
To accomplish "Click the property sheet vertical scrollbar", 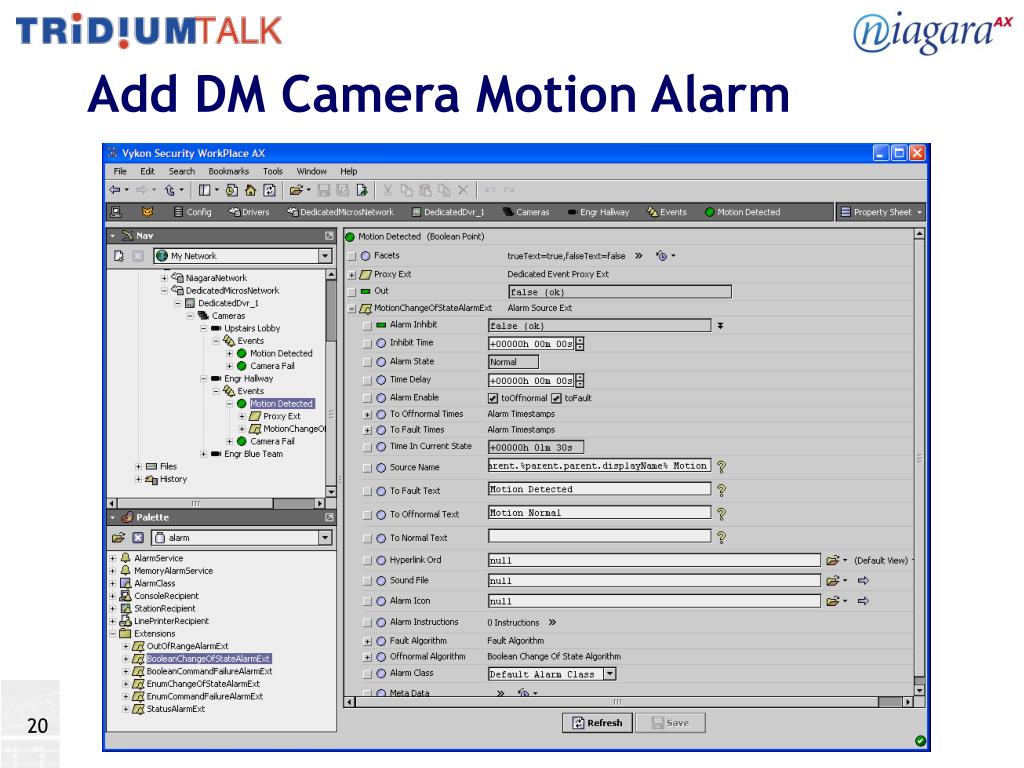I will tap(919, 461).
